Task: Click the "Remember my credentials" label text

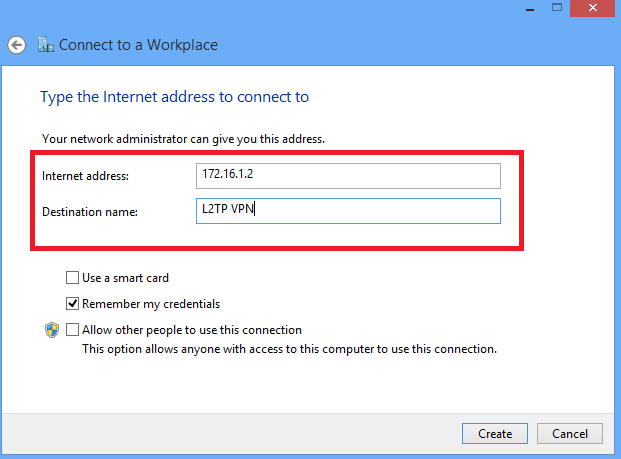Action: (x=151, y=304)
